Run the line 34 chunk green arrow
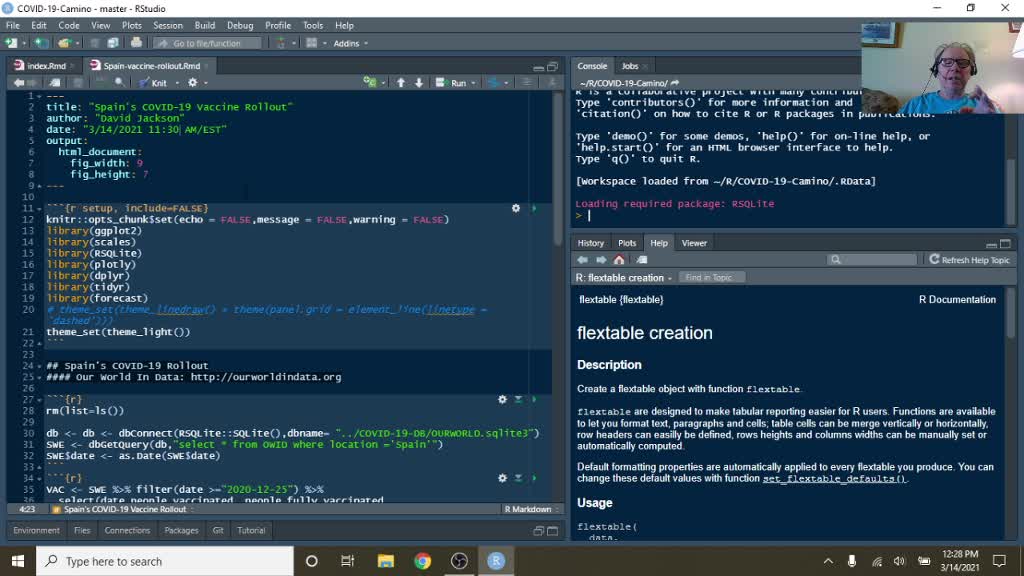 tap(534, 478)
